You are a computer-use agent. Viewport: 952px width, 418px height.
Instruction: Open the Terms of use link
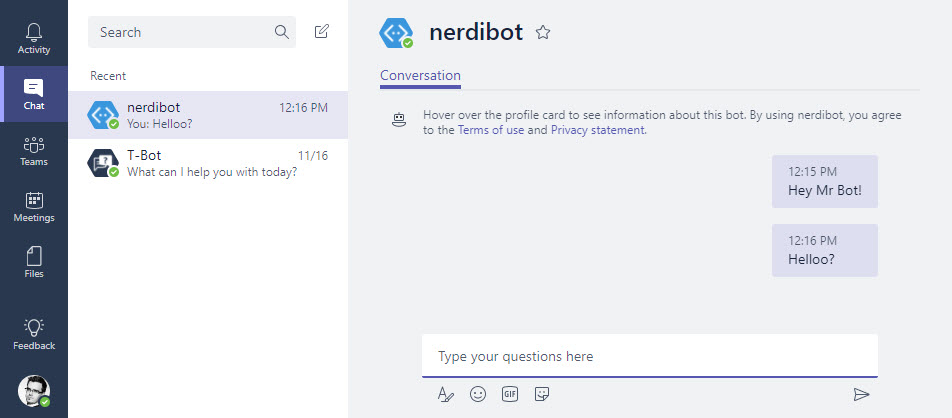click(x=491, y=130)
